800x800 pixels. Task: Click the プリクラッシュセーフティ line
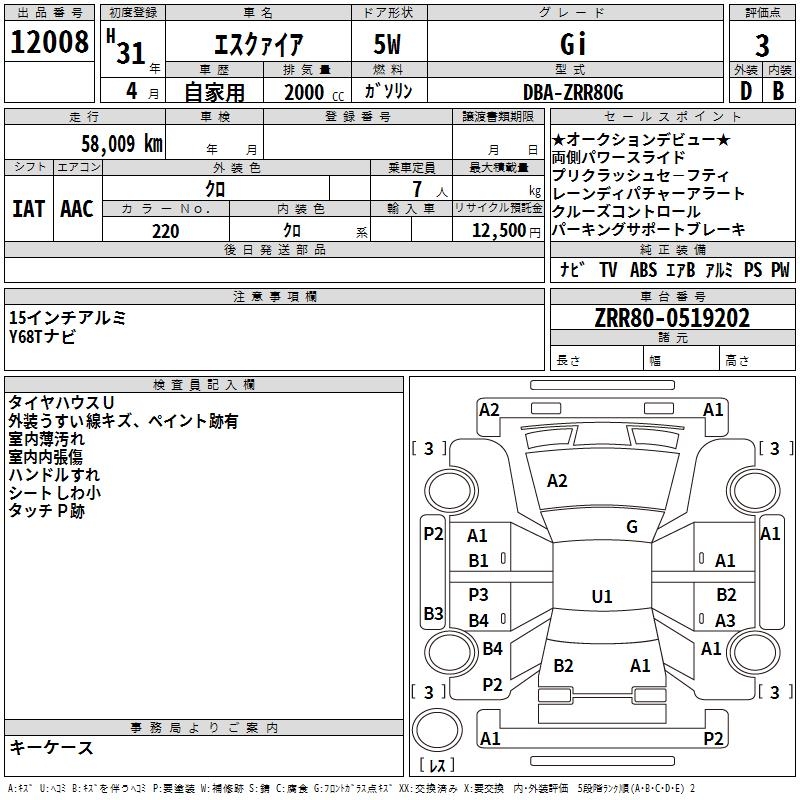coord(641,176)
